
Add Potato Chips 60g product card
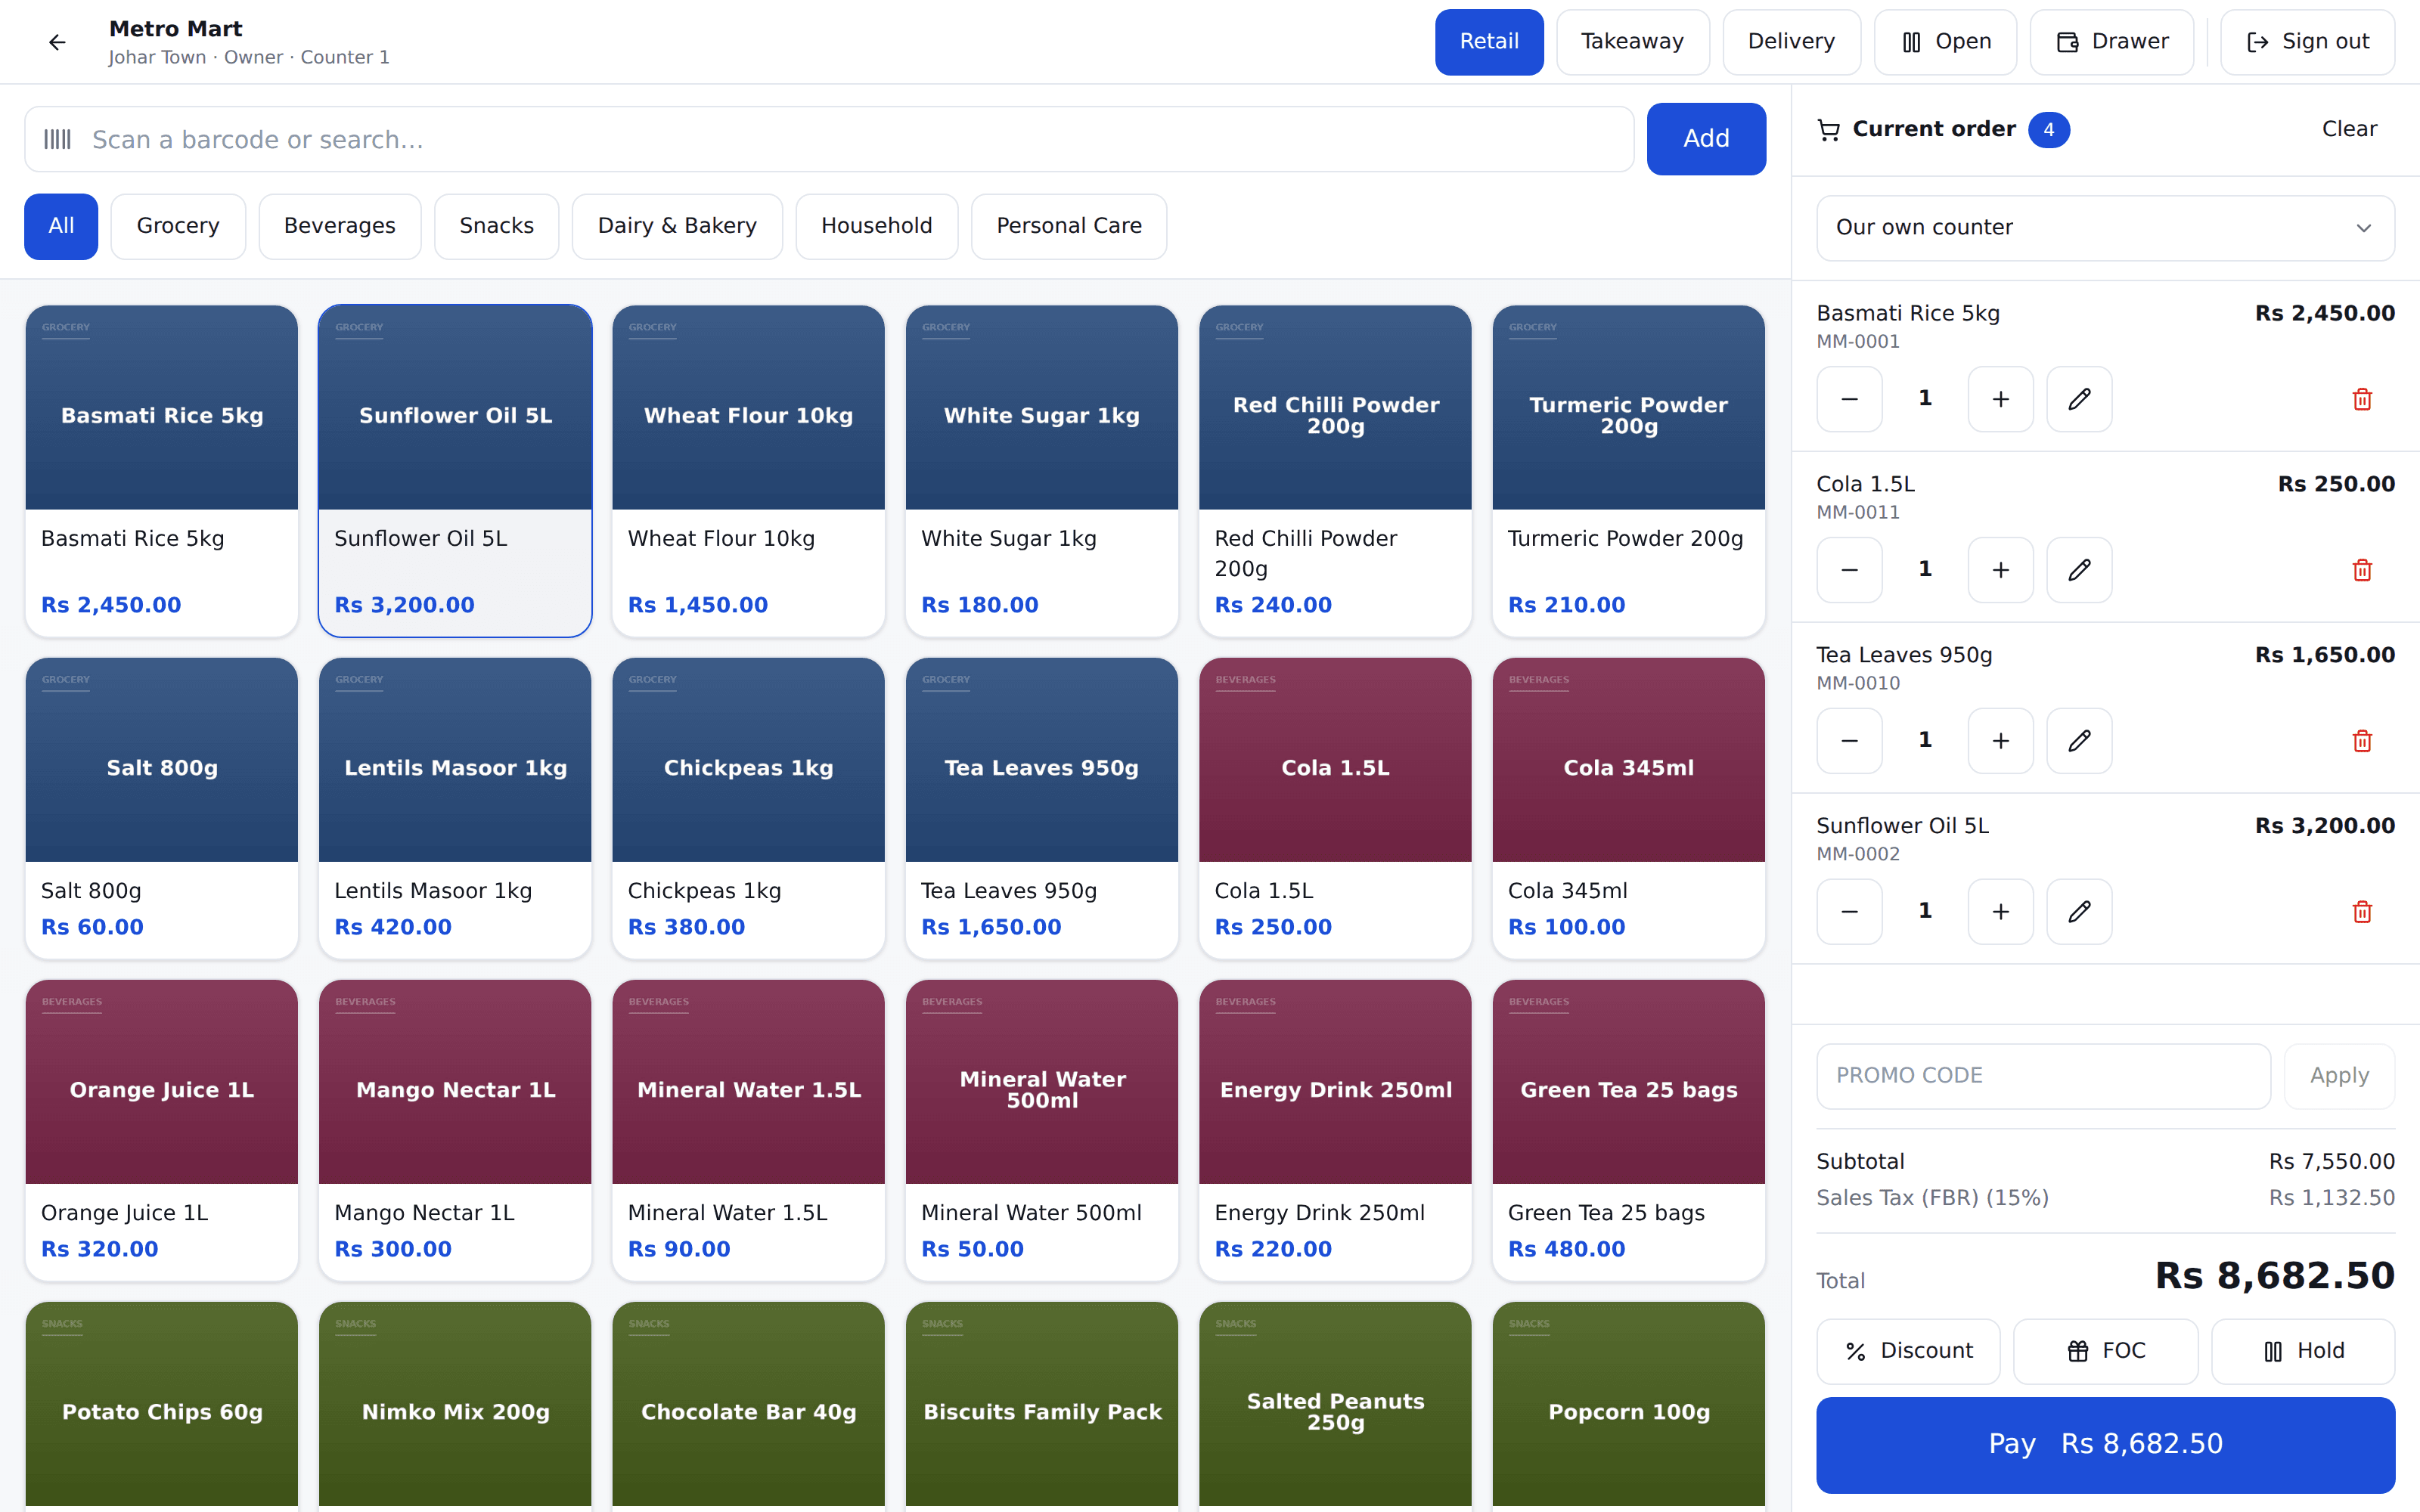(161, 1406)
